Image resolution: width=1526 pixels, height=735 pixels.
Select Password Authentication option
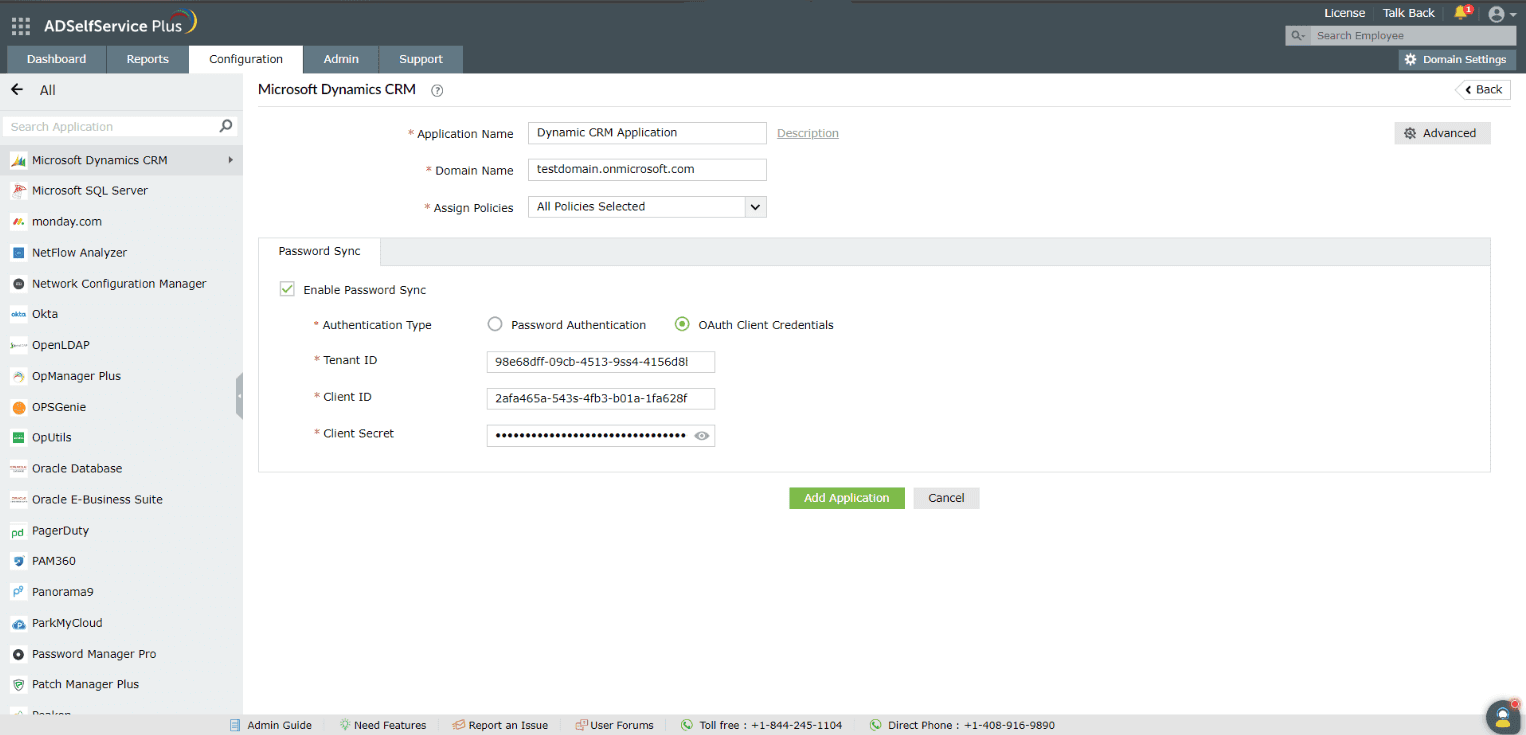(x=494, y=324)
